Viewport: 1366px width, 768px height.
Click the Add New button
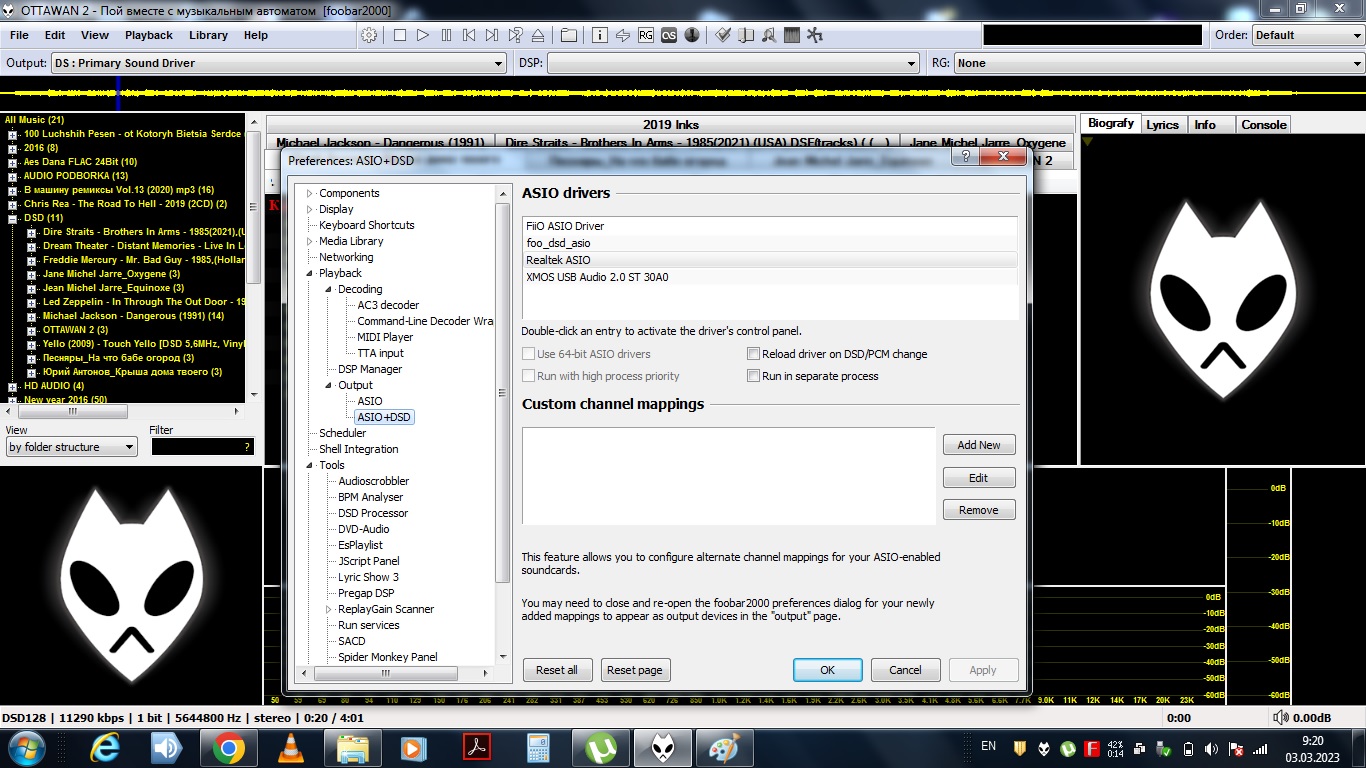click(978, 445)
